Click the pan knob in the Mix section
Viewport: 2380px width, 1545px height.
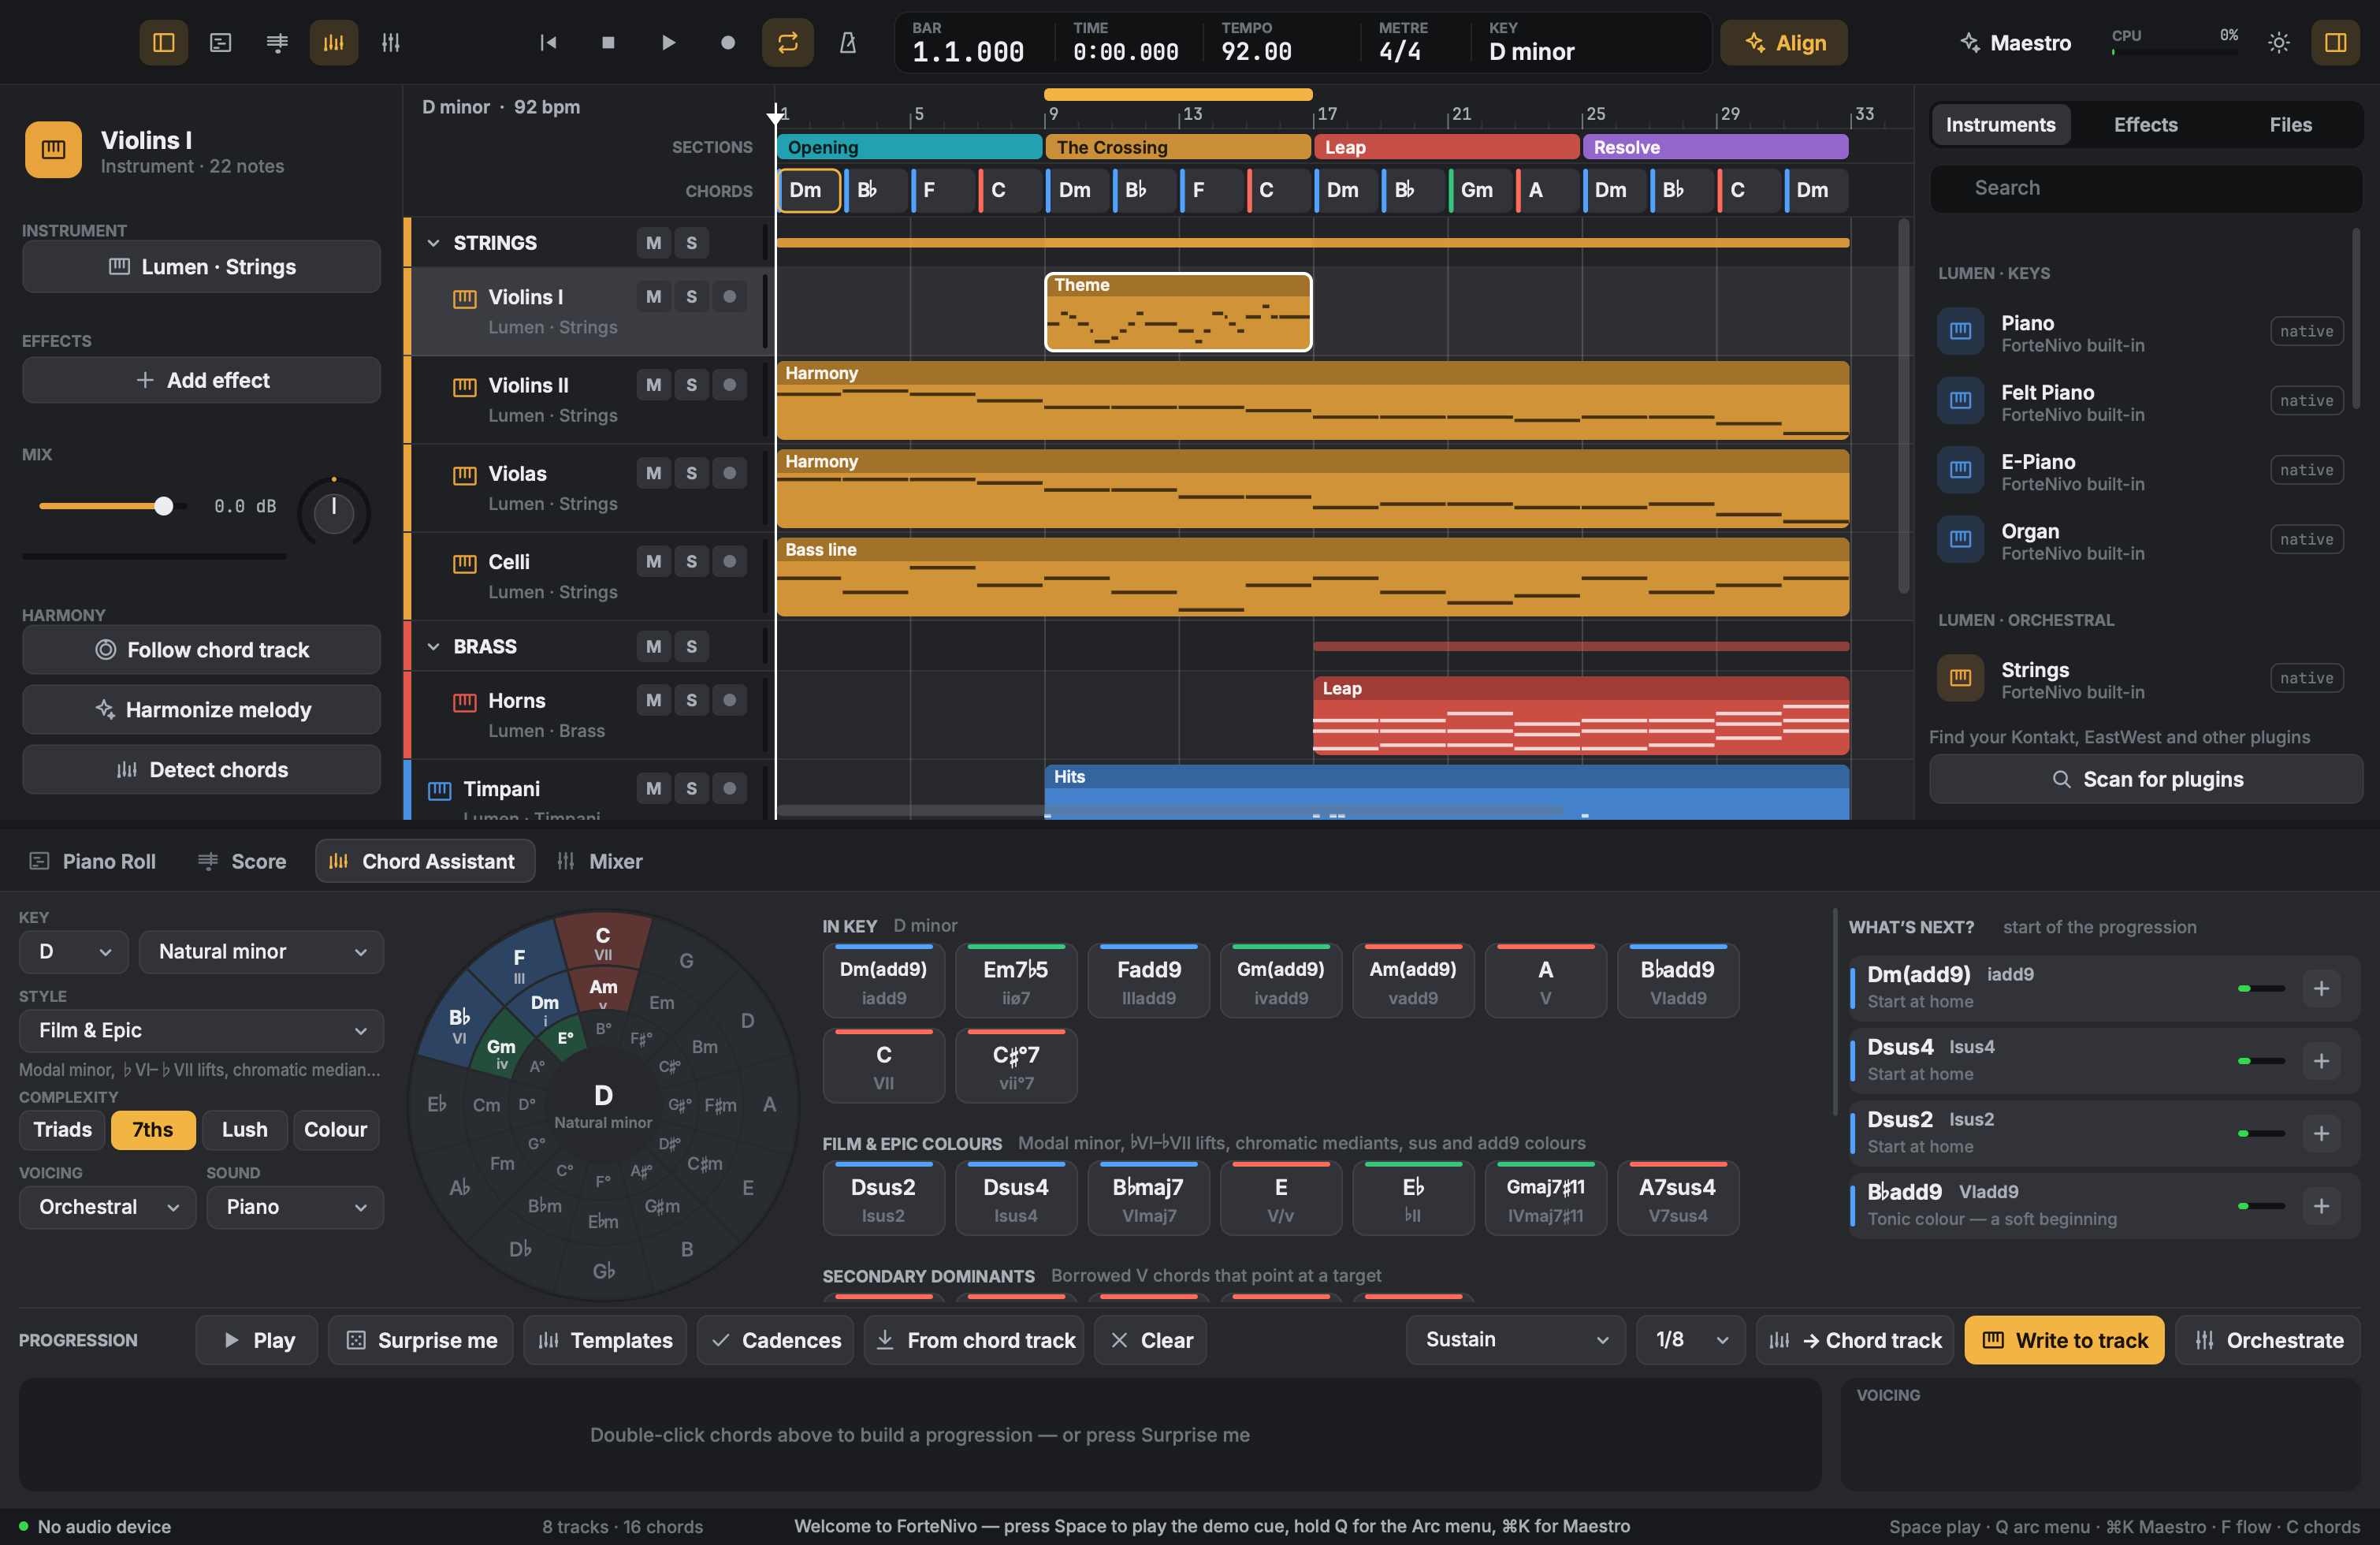pos(334,513)
